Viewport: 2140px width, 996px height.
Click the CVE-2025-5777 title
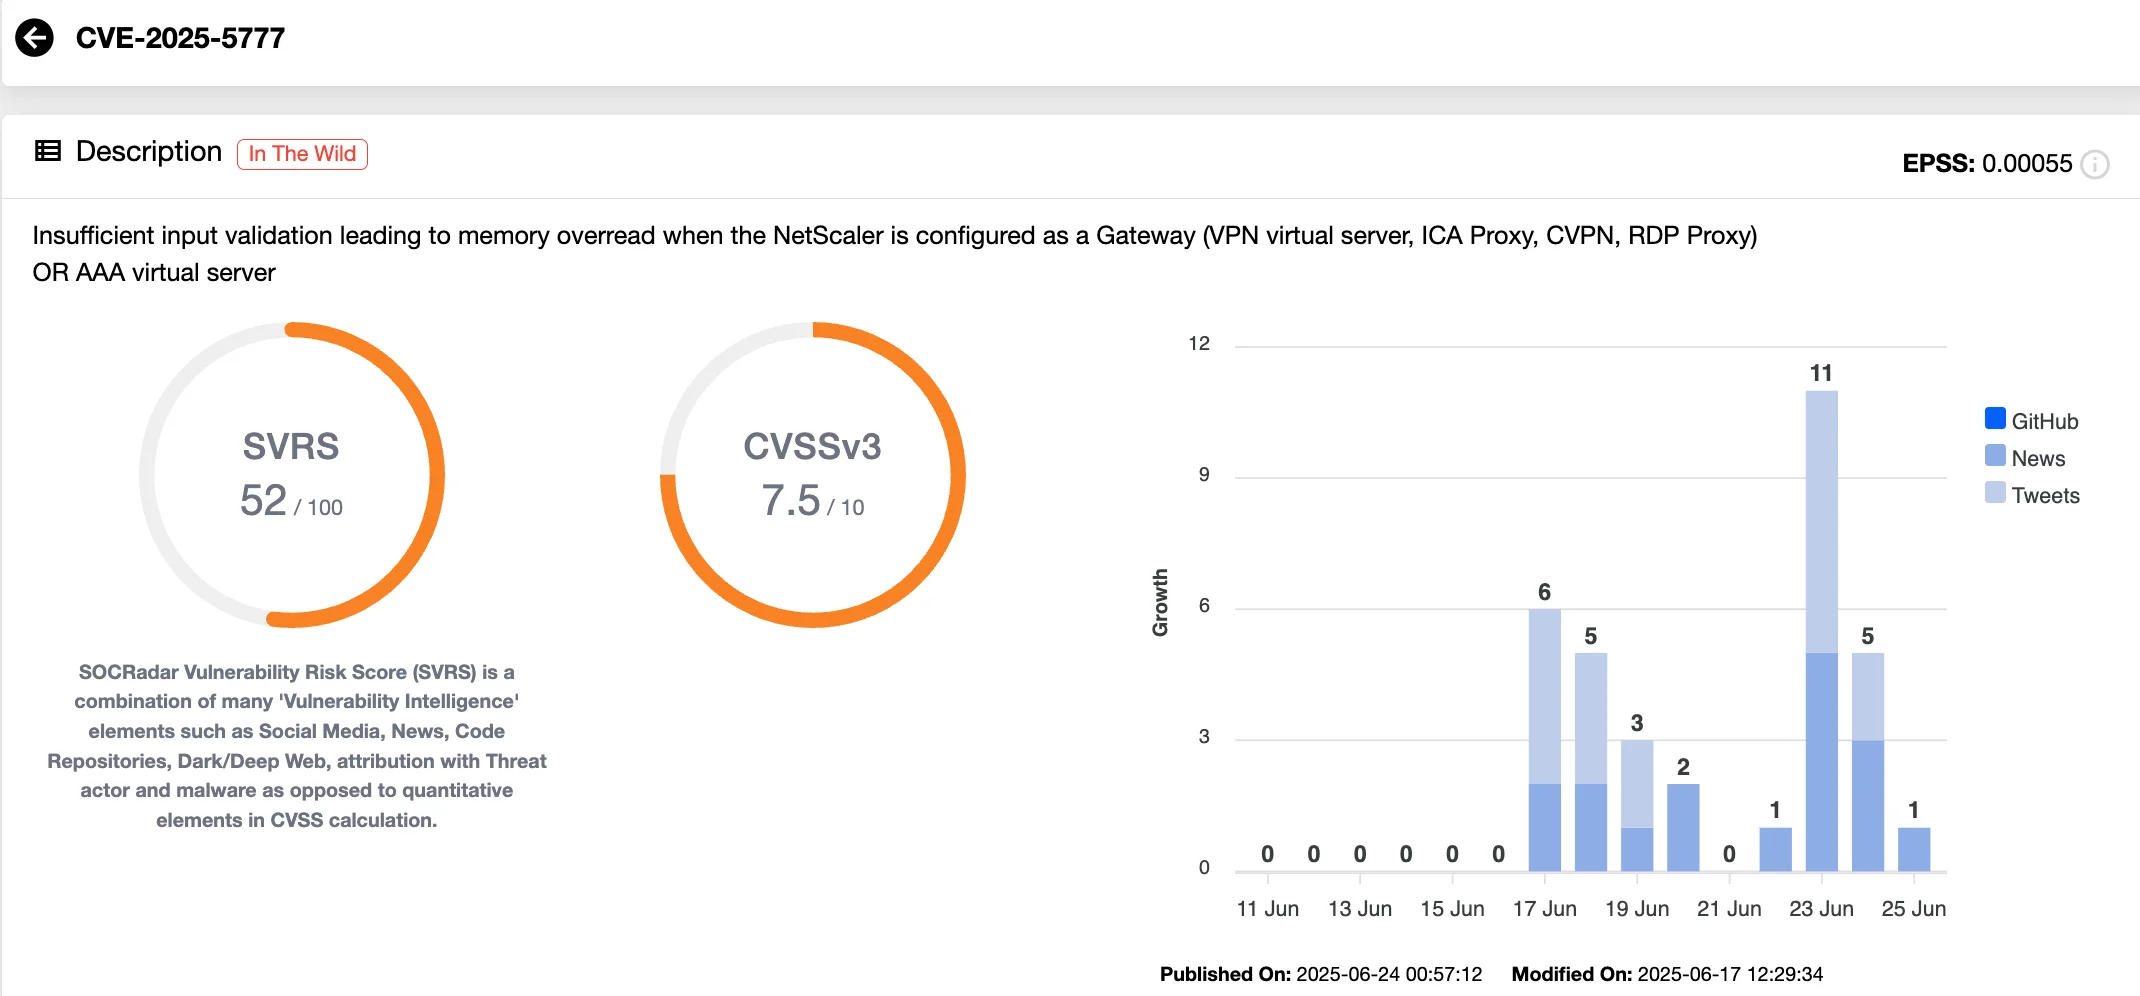pos(180,38)
